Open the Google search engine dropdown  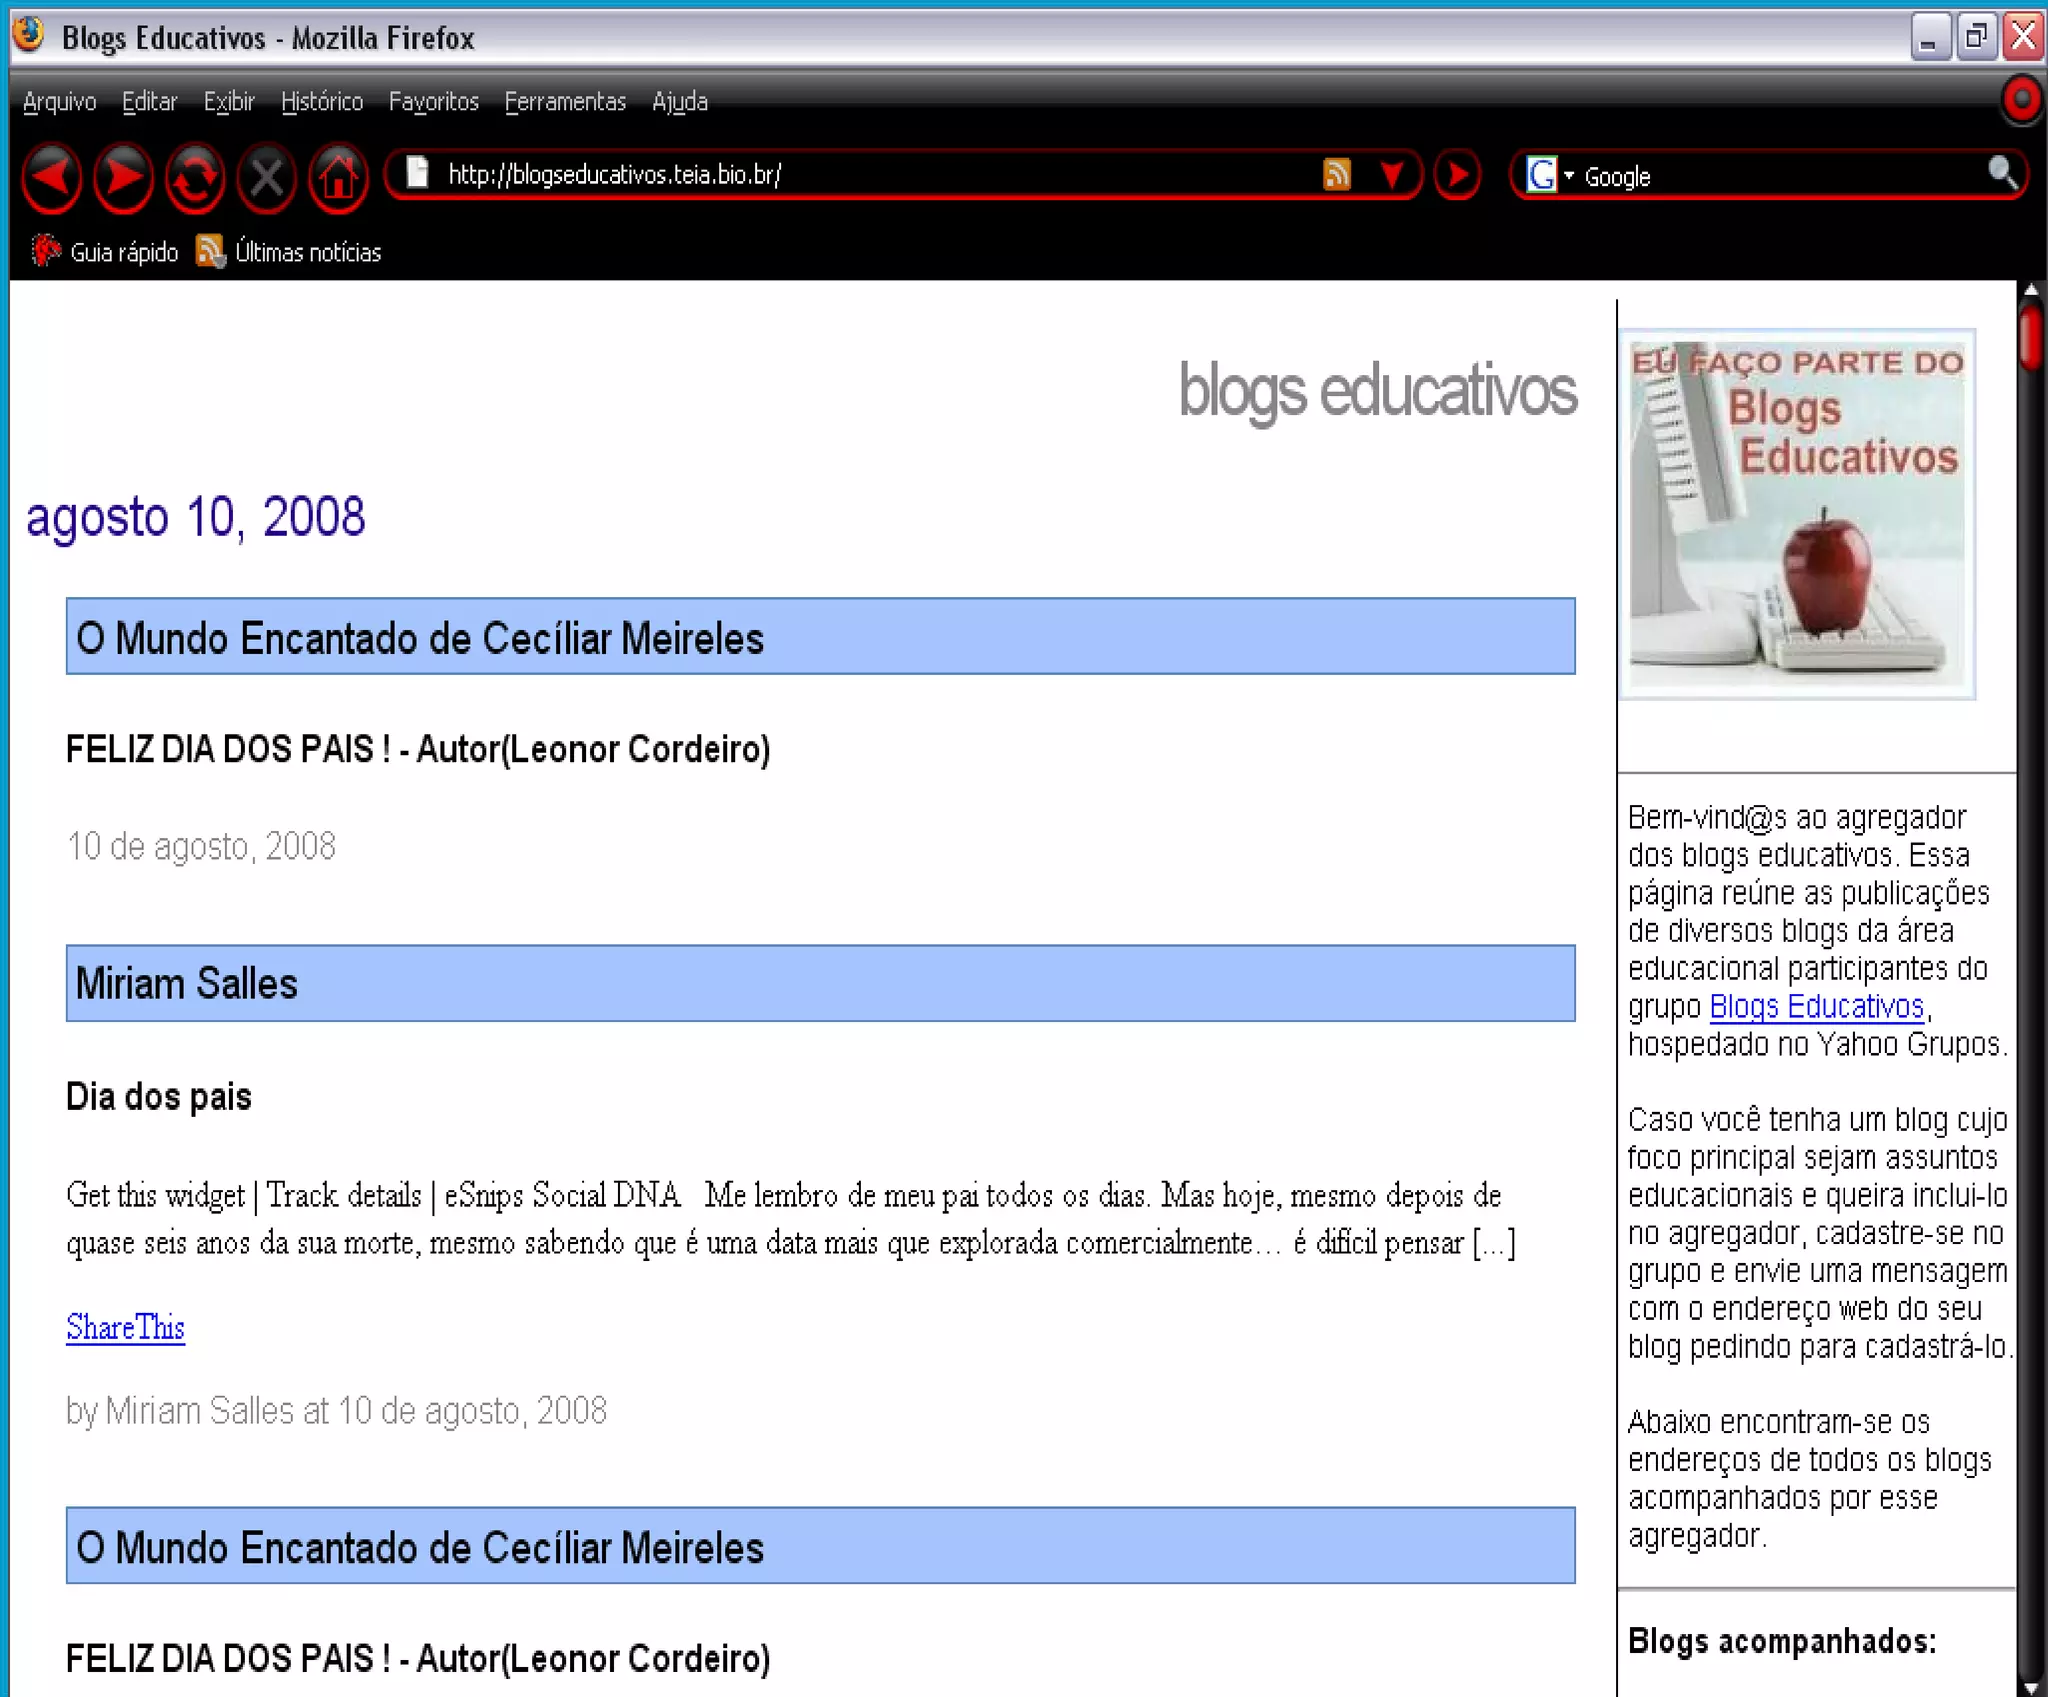pyautogui.click(x=1549, y=175)
